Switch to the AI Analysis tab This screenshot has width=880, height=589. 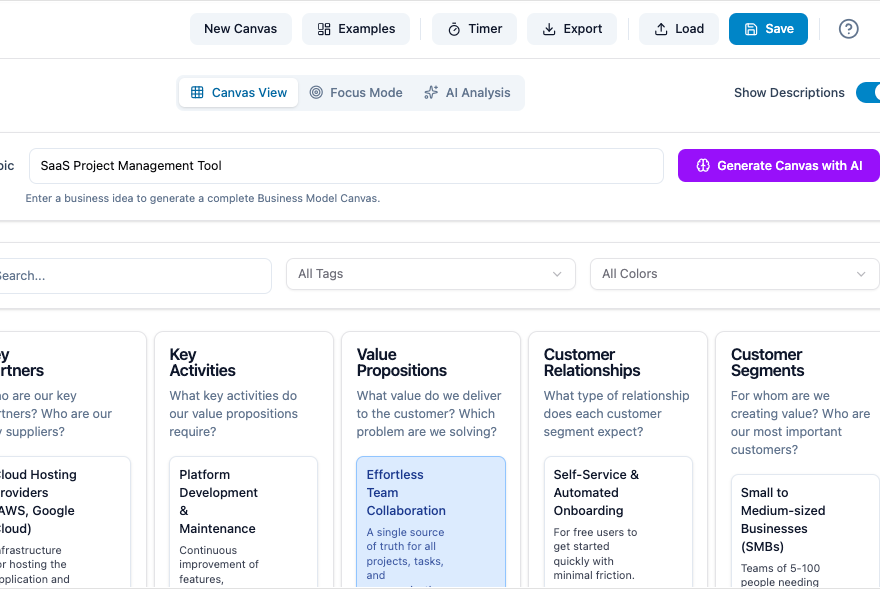467,92
